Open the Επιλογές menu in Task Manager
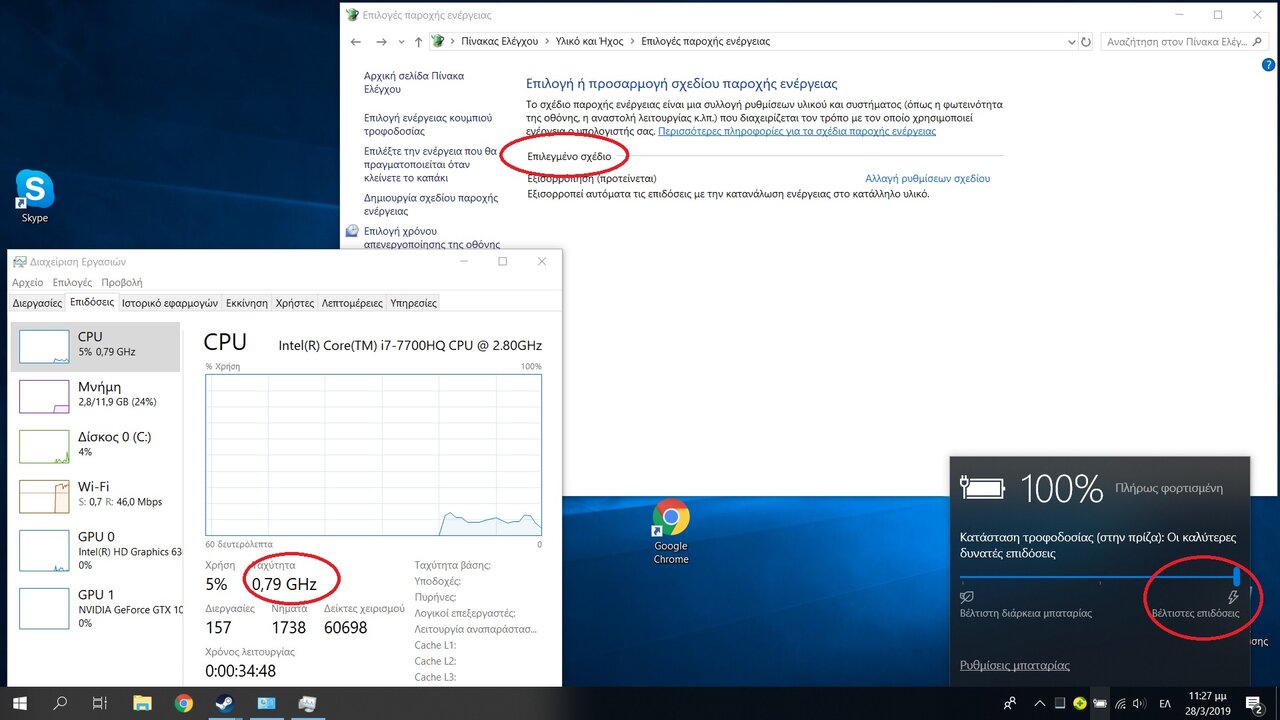The image size is (1280, 720). (72, 283)
